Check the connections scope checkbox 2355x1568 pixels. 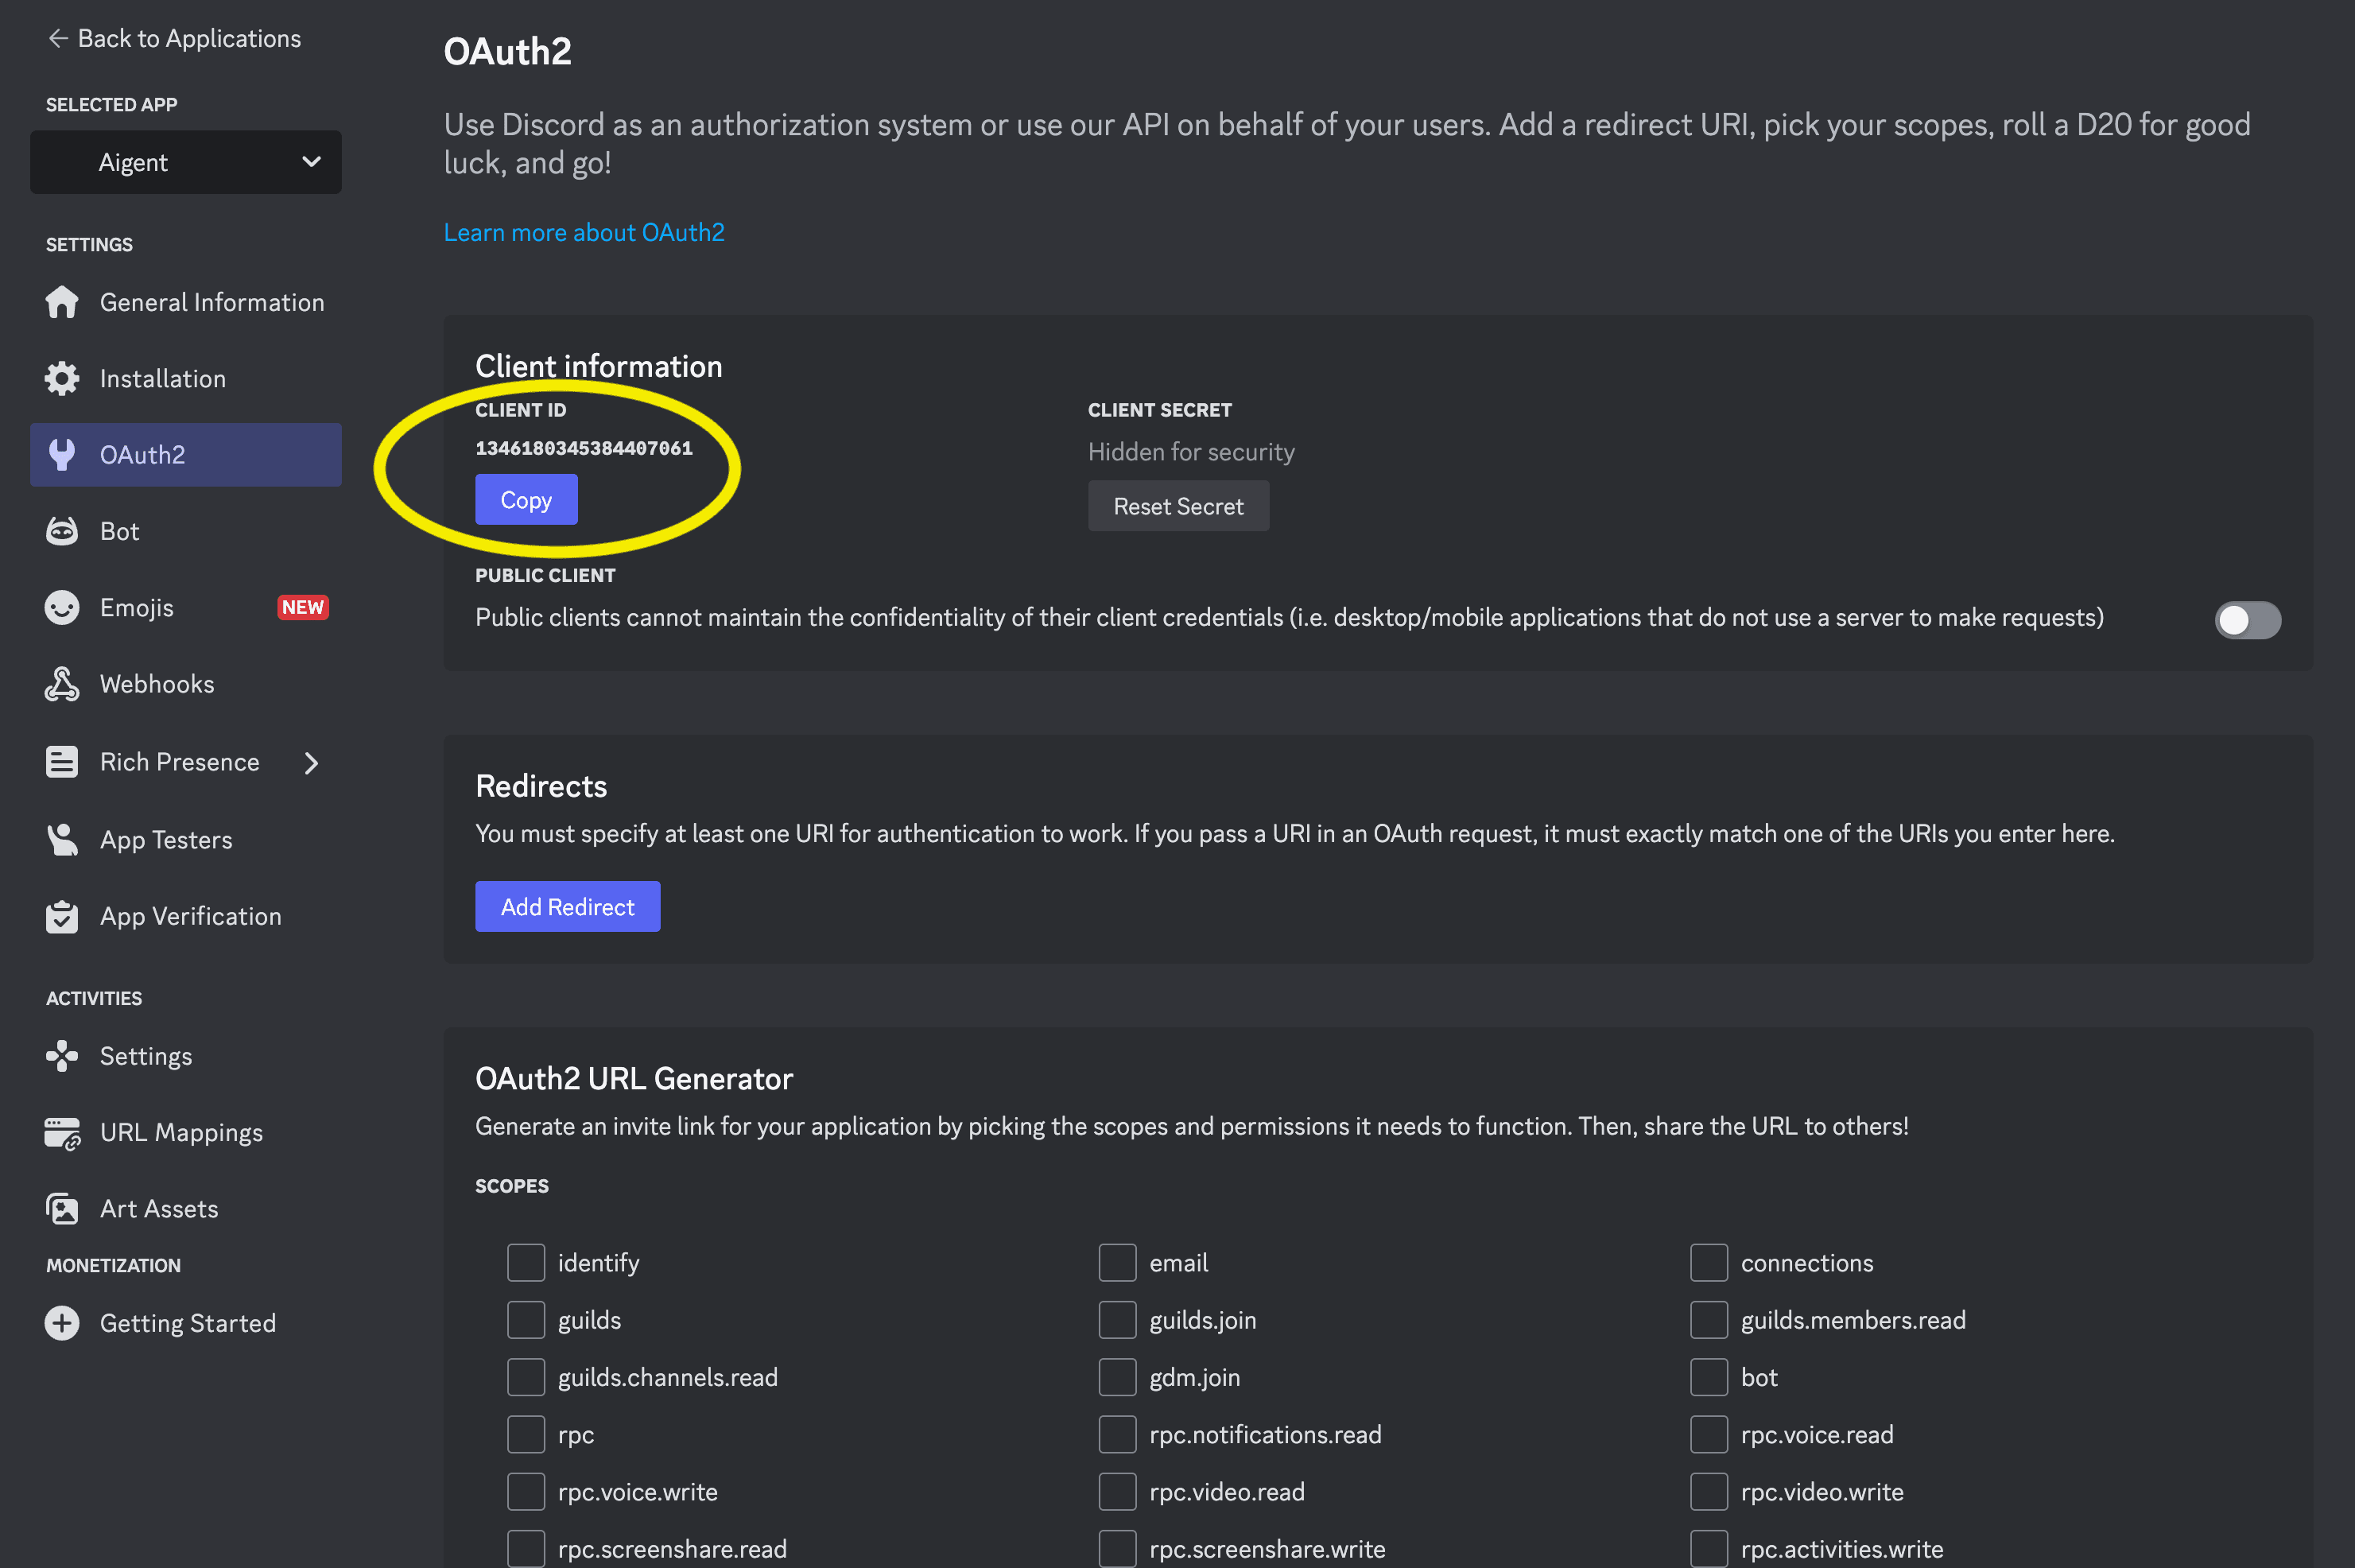pos(1709,1263)
